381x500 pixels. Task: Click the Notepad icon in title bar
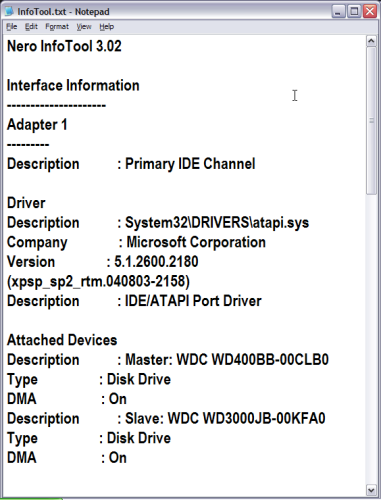click(x=9, y=11)
